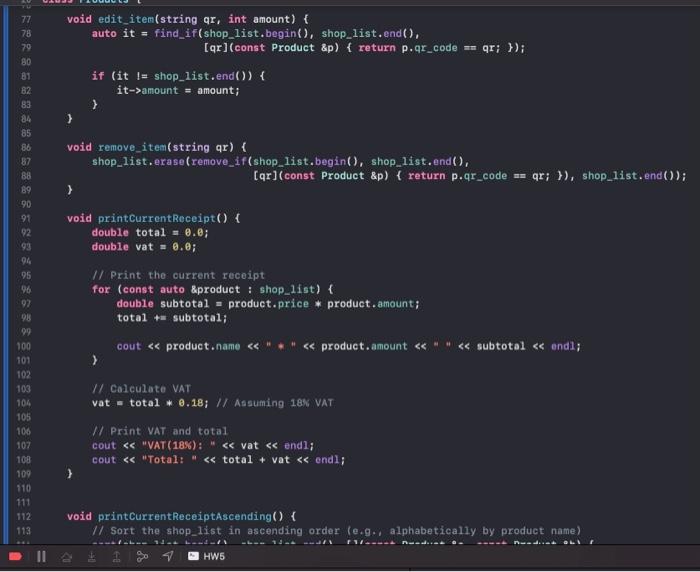Screen dimensions: 700x572
Task: Click "find_if" on line 78
Action: pos(176,33)
